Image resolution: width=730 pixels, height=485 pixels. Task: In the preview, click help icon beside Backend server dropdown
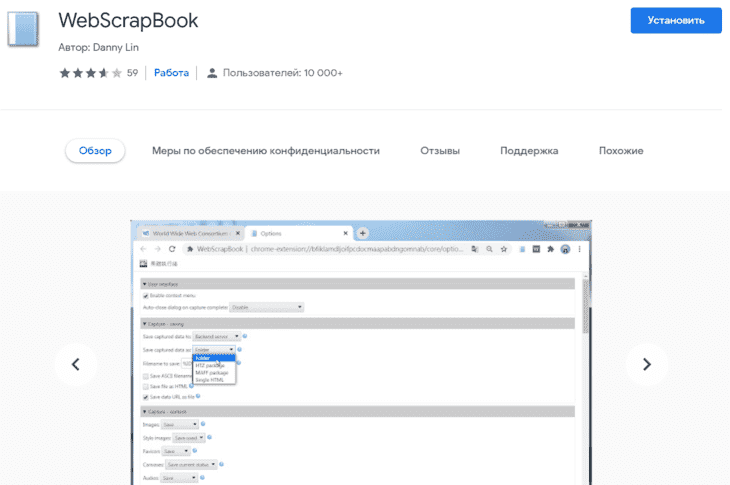coord(245,336)
